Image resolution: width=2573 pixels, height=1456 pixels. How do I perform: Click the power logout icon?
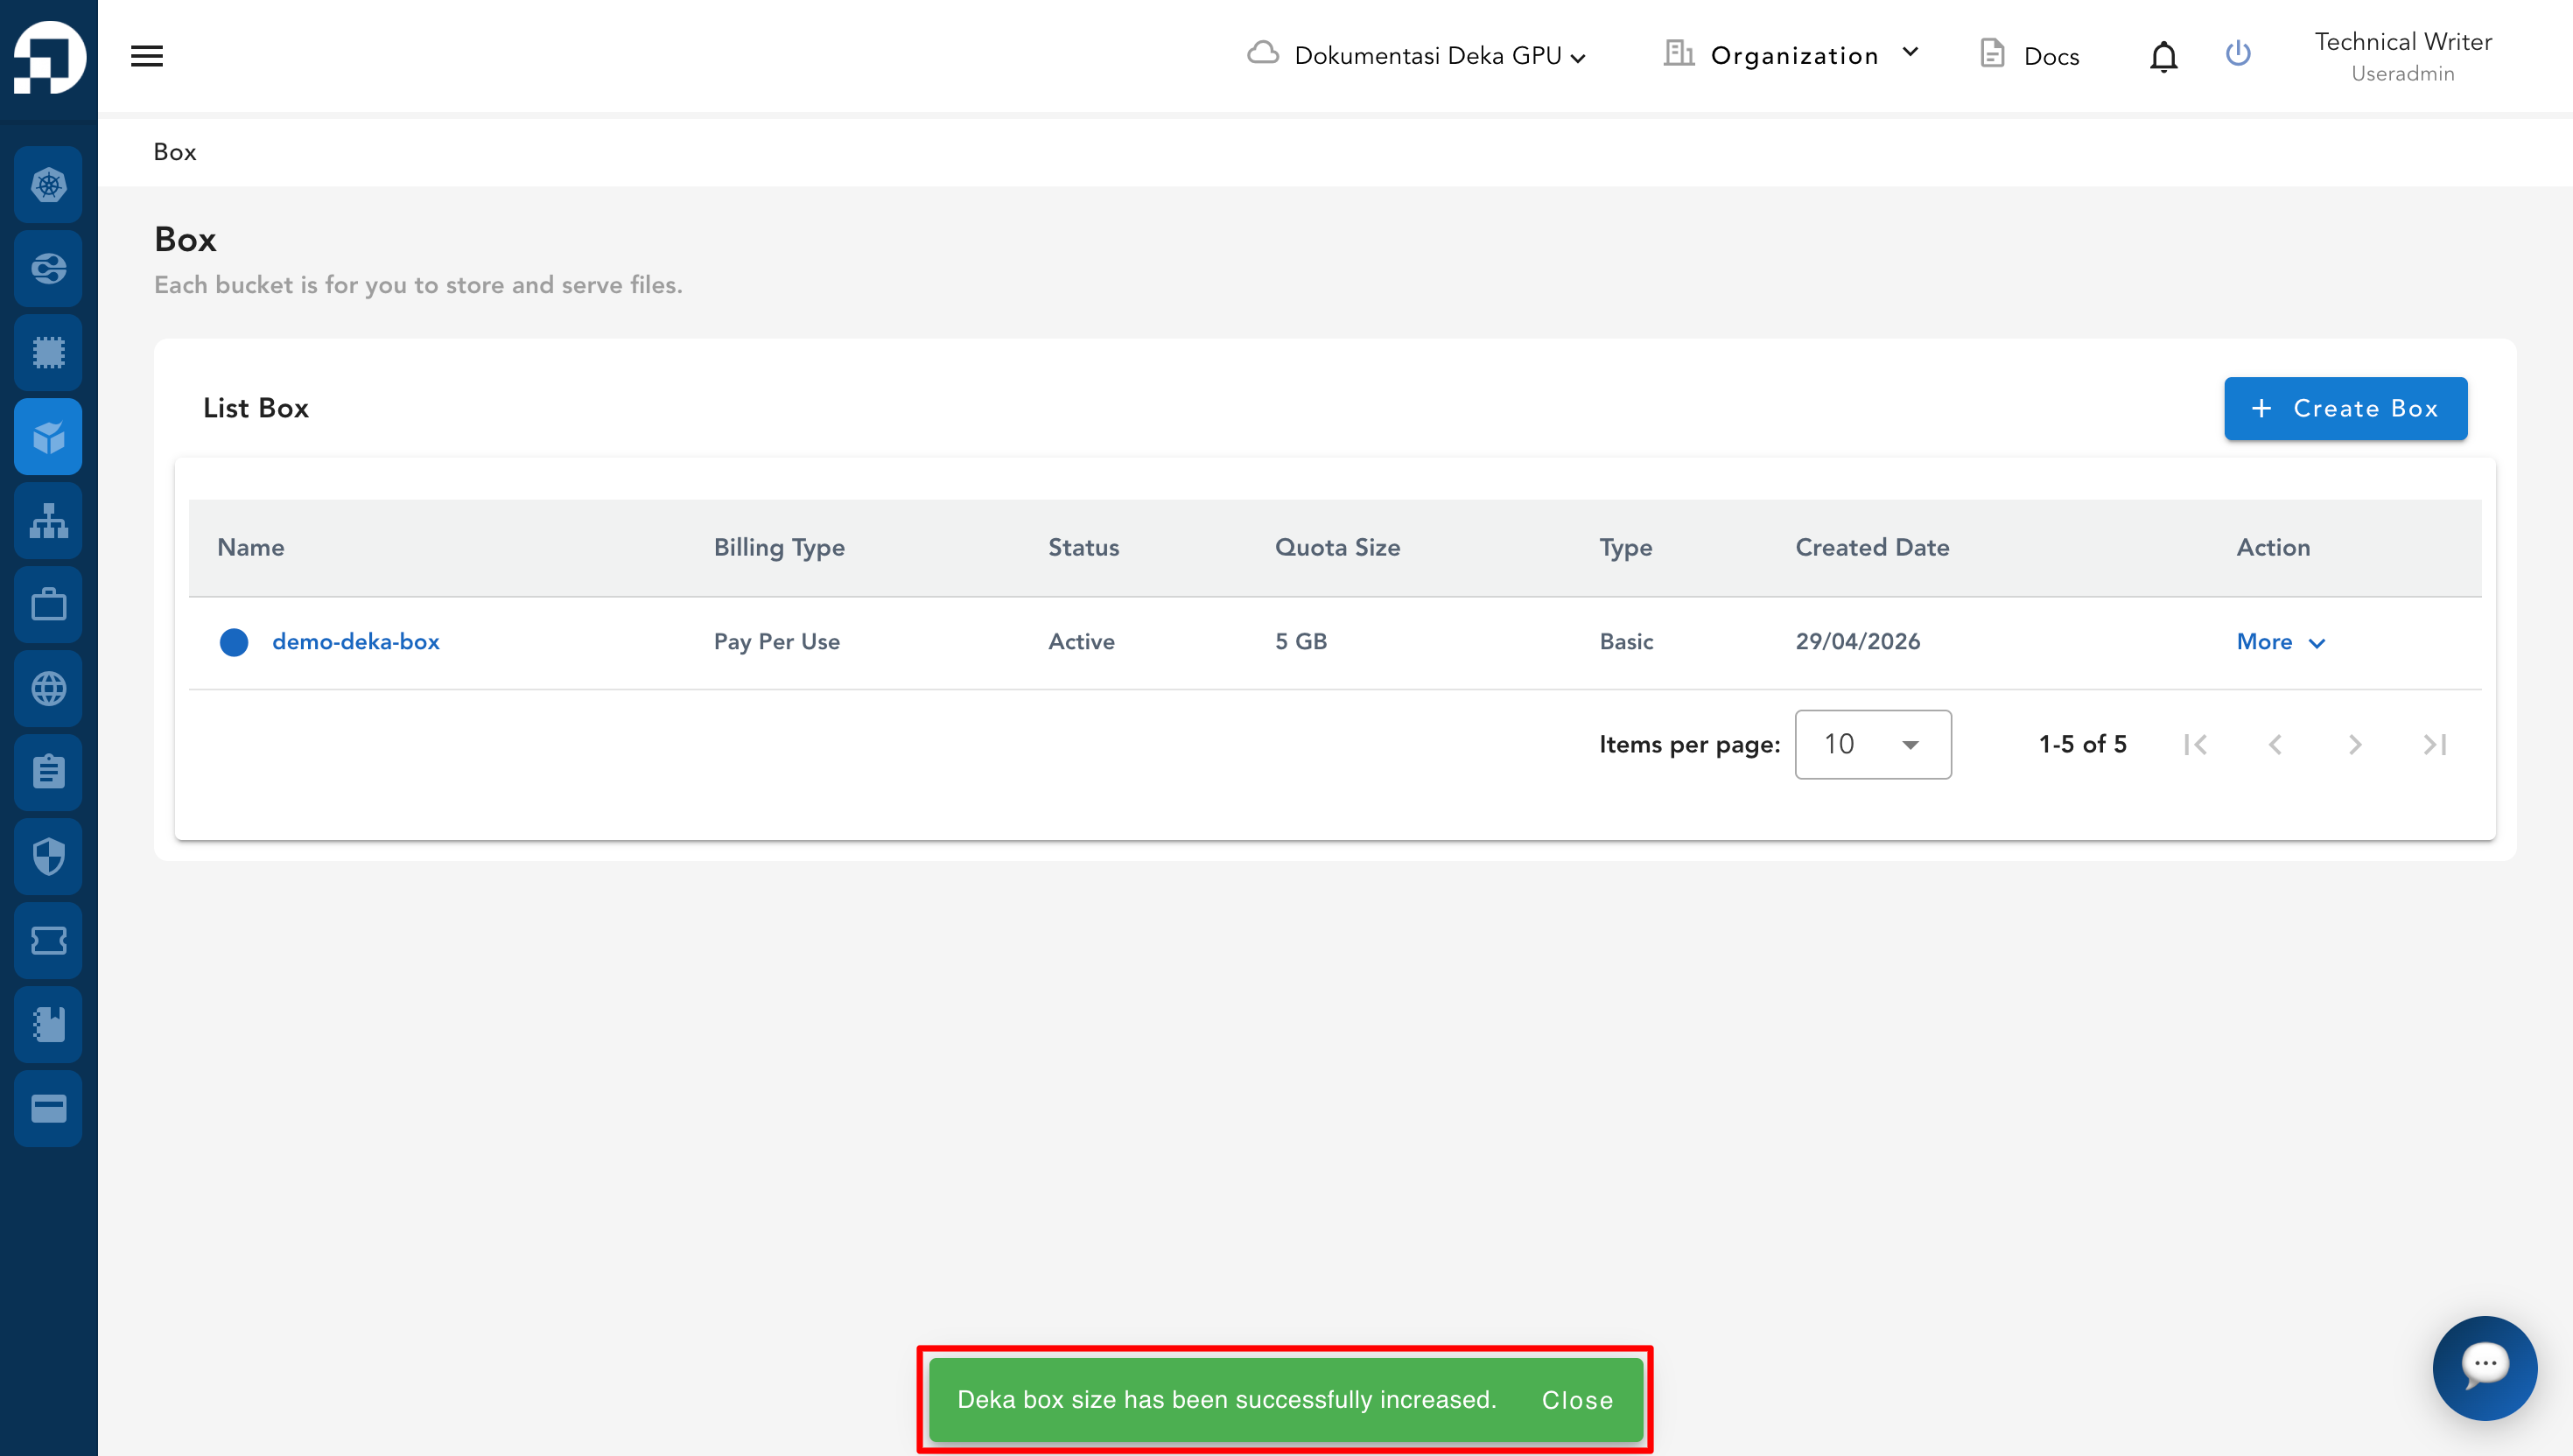coord(2238,54)
